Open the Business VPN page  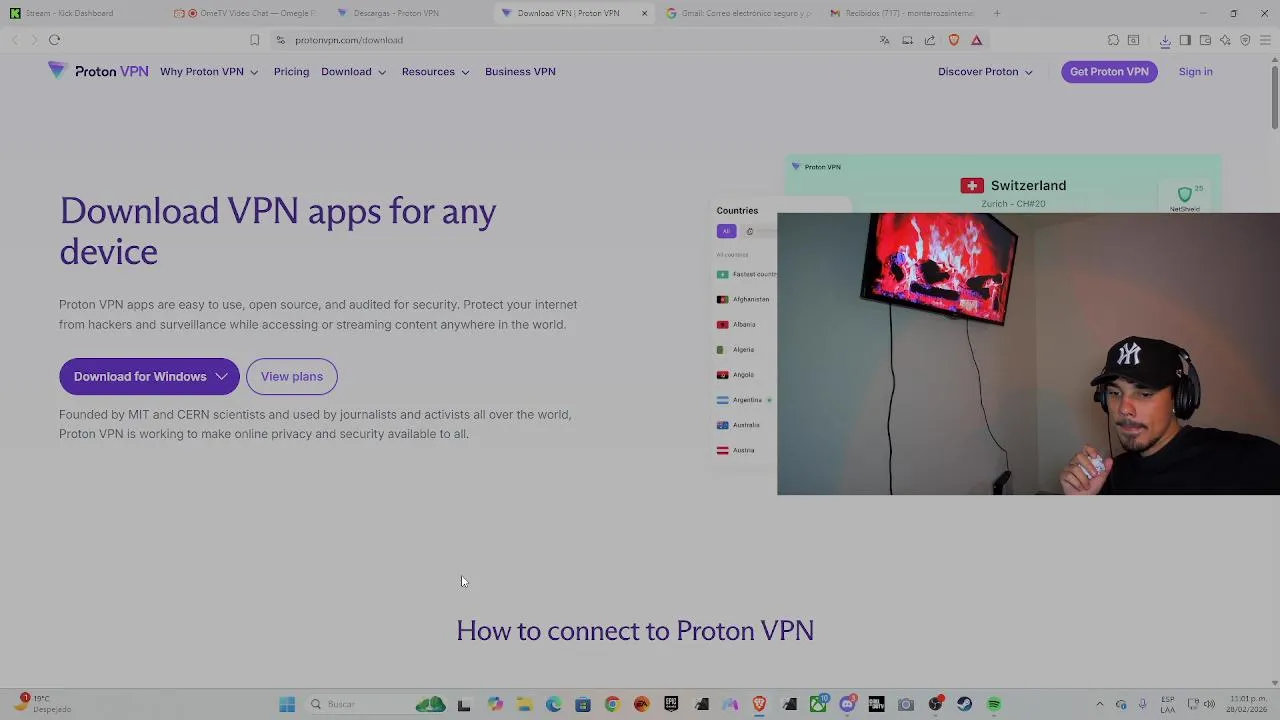click(x=520, y=72)
